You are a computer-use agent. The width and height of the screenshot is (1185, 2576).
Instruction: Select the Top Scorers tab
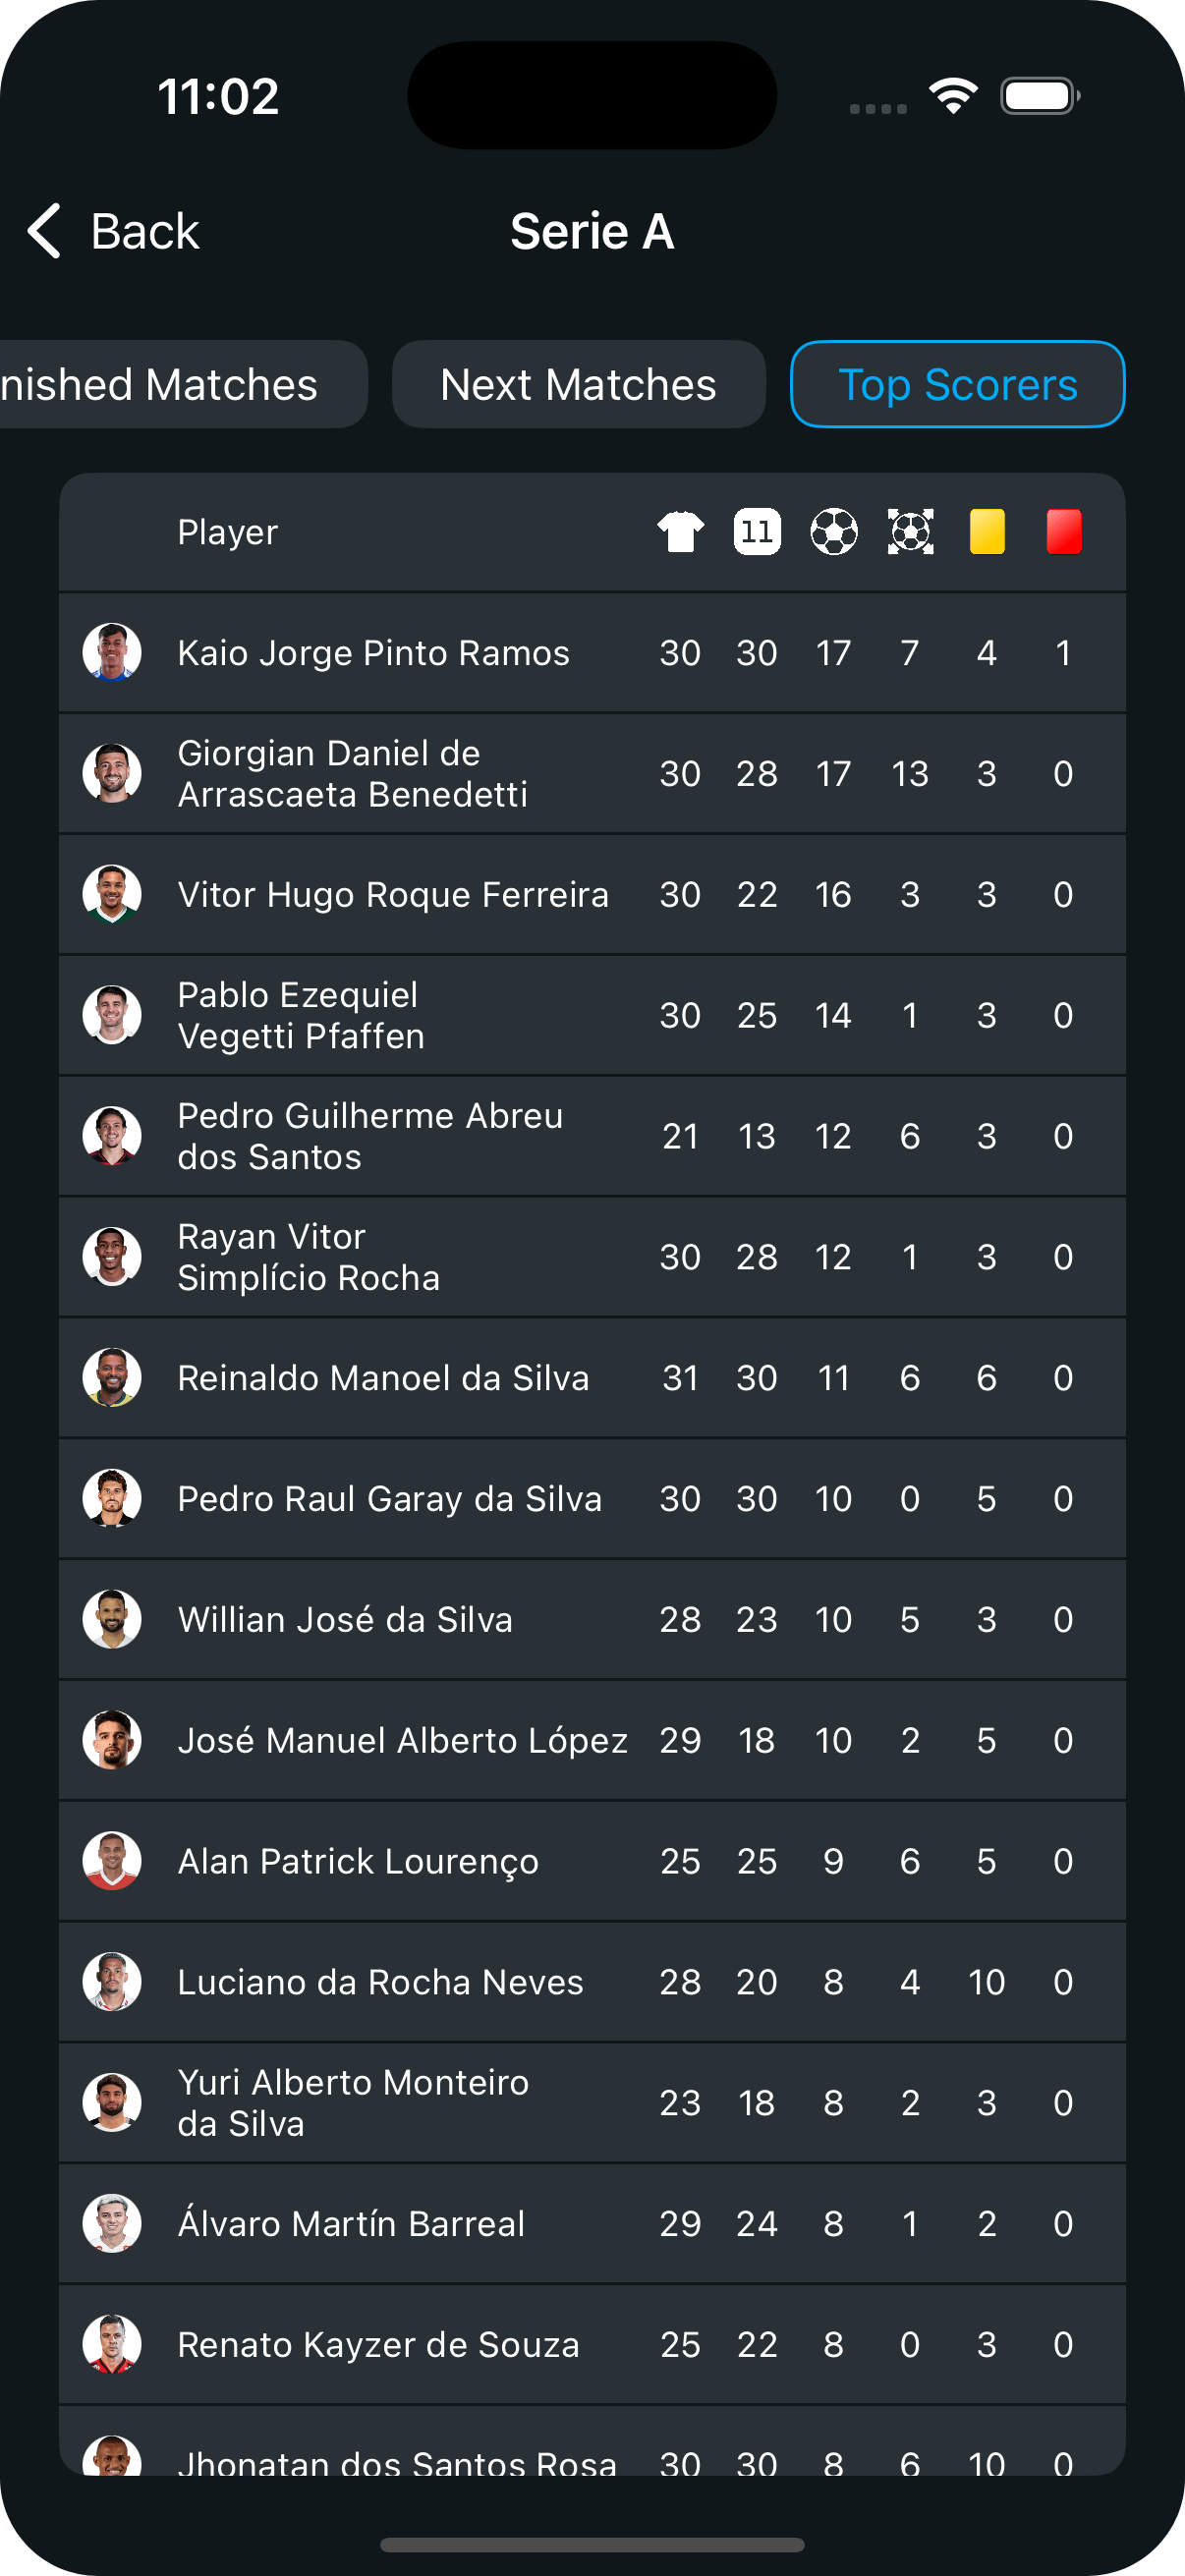pyautogui.click(x=957, y=385)
